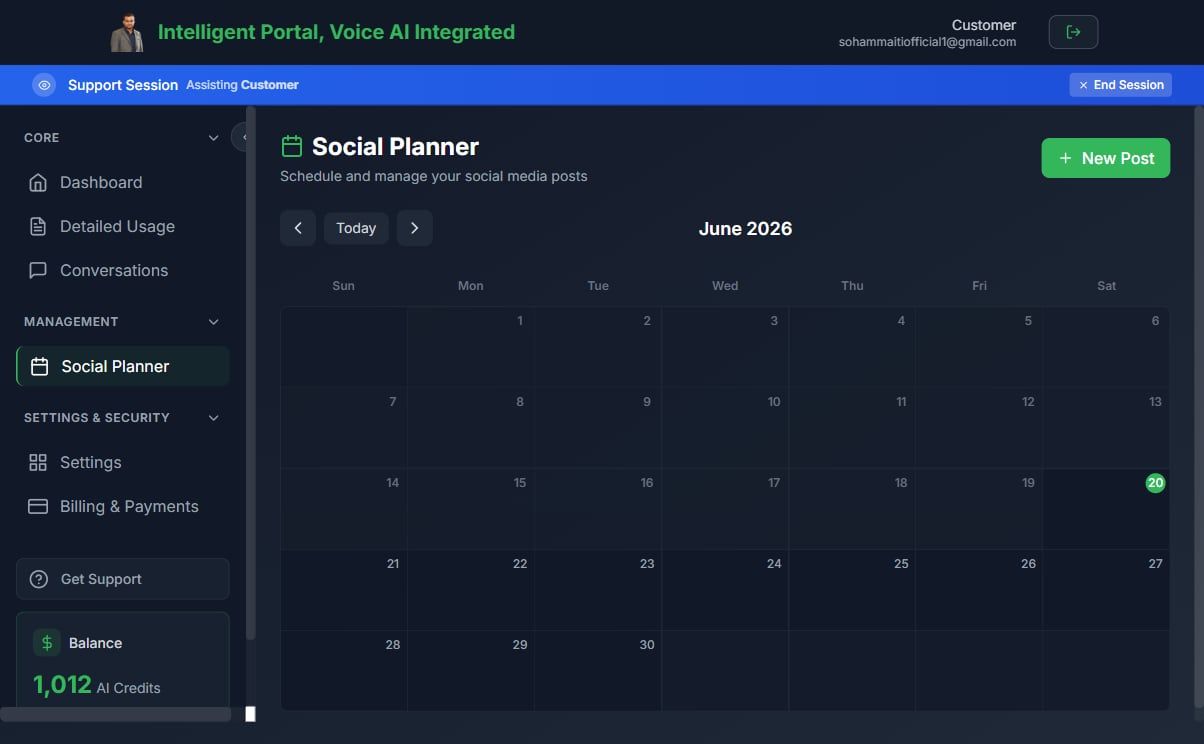Screen dimensions: 1204x744
Task: Open Settings from the sidebar
Action: [x=123, y=462]
